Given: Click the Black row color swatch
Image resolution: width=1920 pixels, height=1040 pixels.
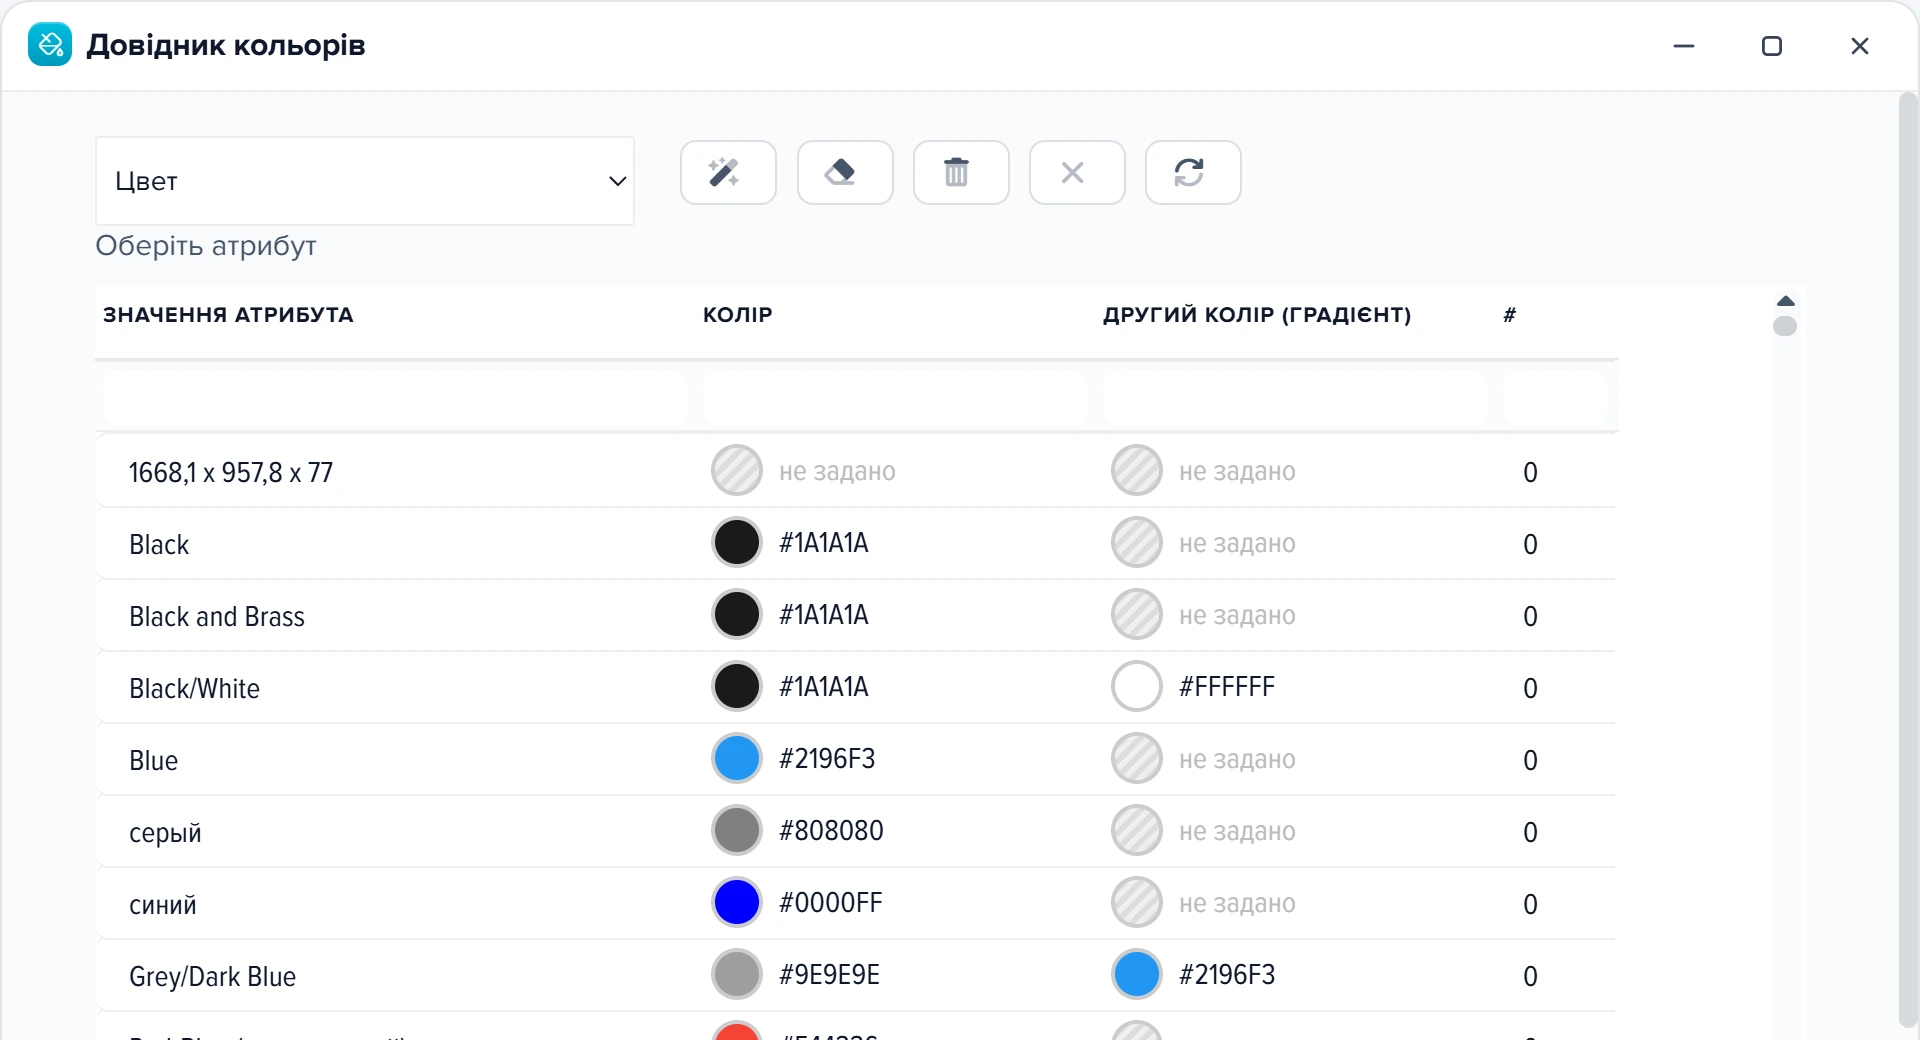Looking at the screenshot, I should pyautogui.click(x=737, y=543).
